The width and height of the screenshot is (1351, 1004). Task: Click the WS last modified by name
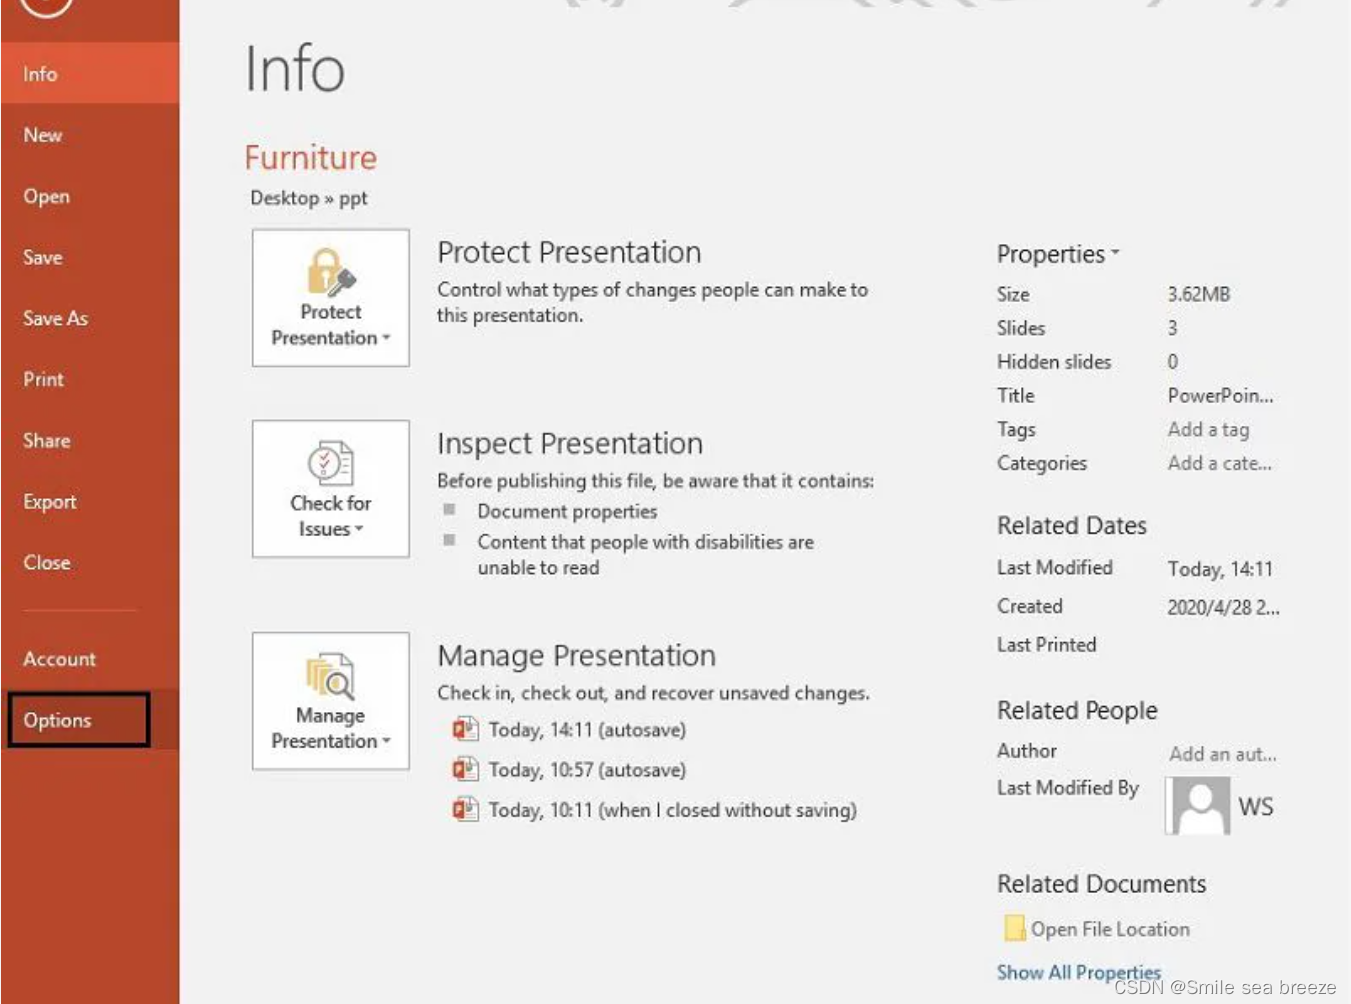click(x=1256, y=806)
